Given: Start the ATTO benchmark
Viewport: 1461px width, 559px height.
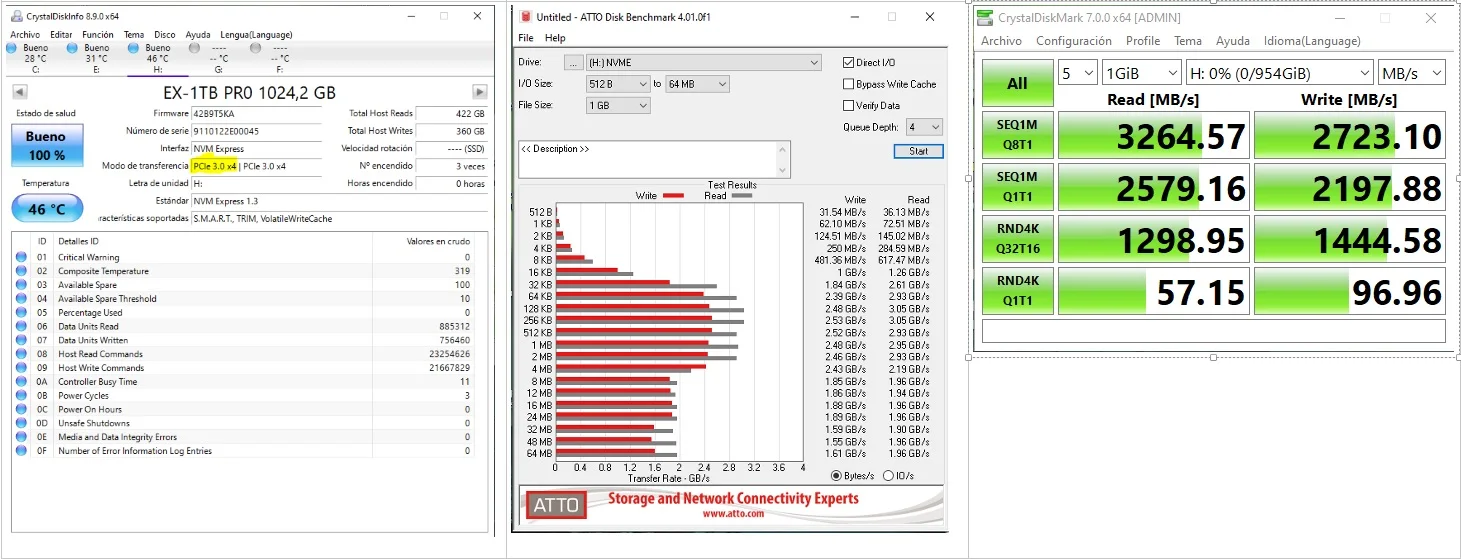Looking at the screenshot, I should [x=918, y=151].
